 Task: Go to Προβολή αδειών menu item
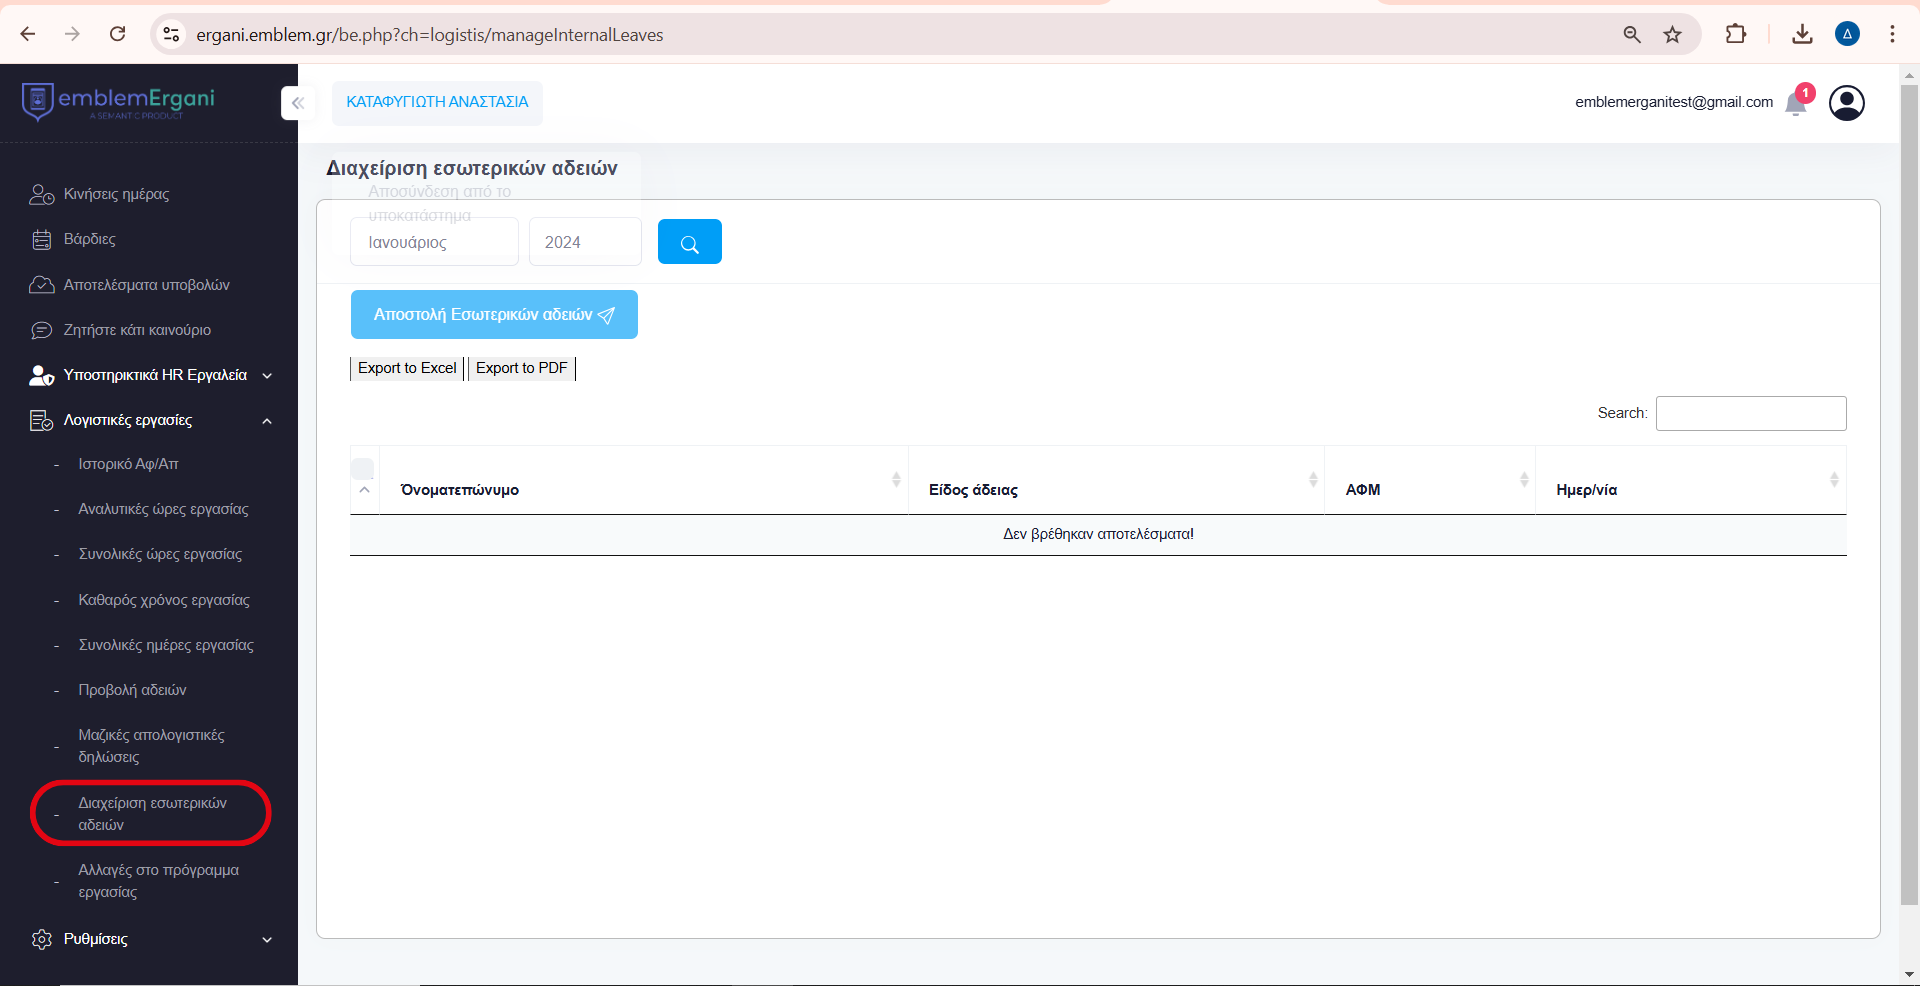point(132,690)
